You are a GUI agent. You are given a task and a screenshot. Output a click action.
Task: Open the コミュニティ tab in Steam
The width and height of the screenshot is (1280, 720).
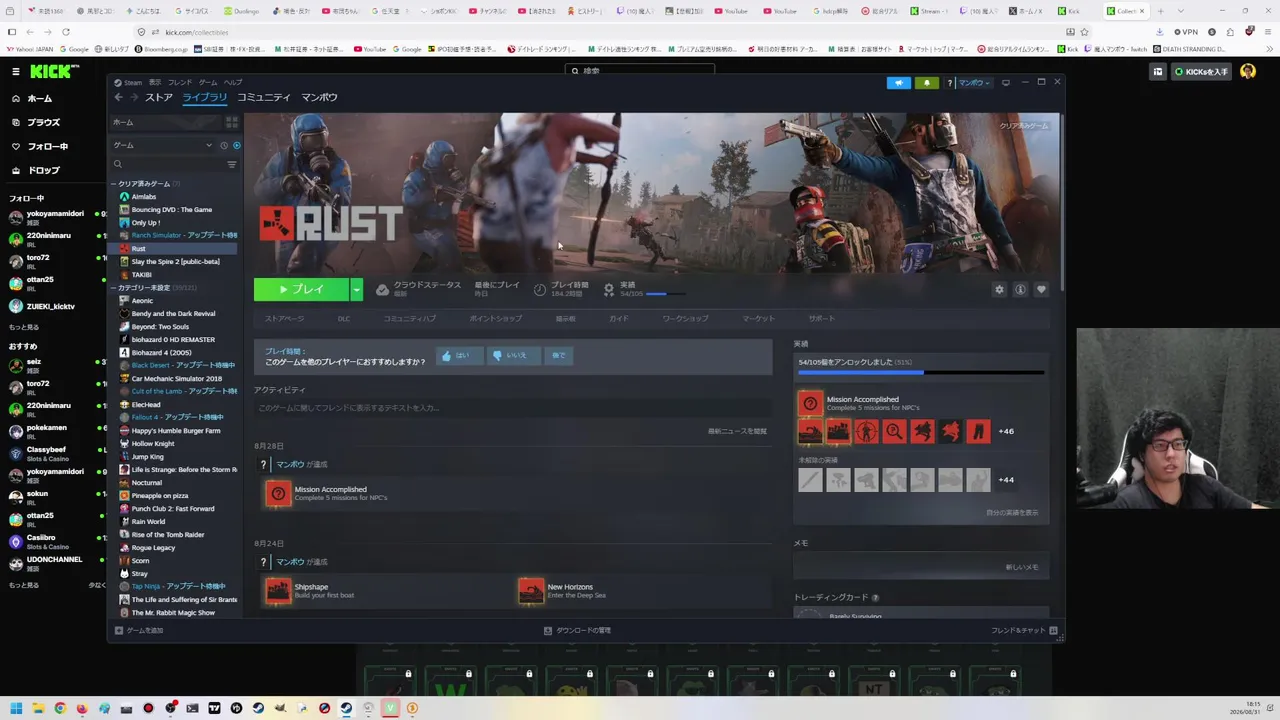[264, 97]
